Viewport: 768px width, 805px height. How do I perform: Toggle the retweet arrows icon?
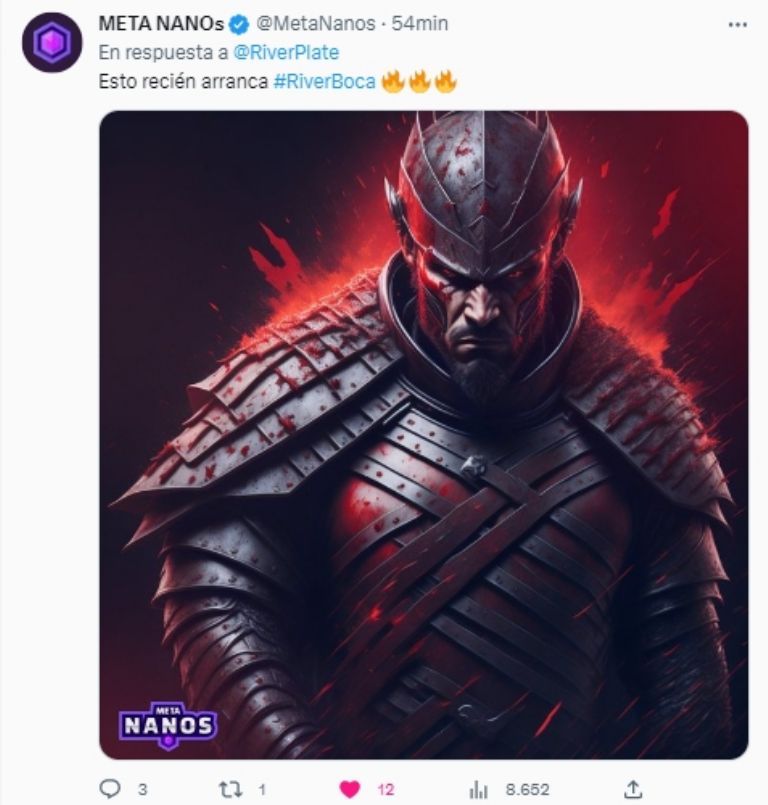tap(229, 789)
